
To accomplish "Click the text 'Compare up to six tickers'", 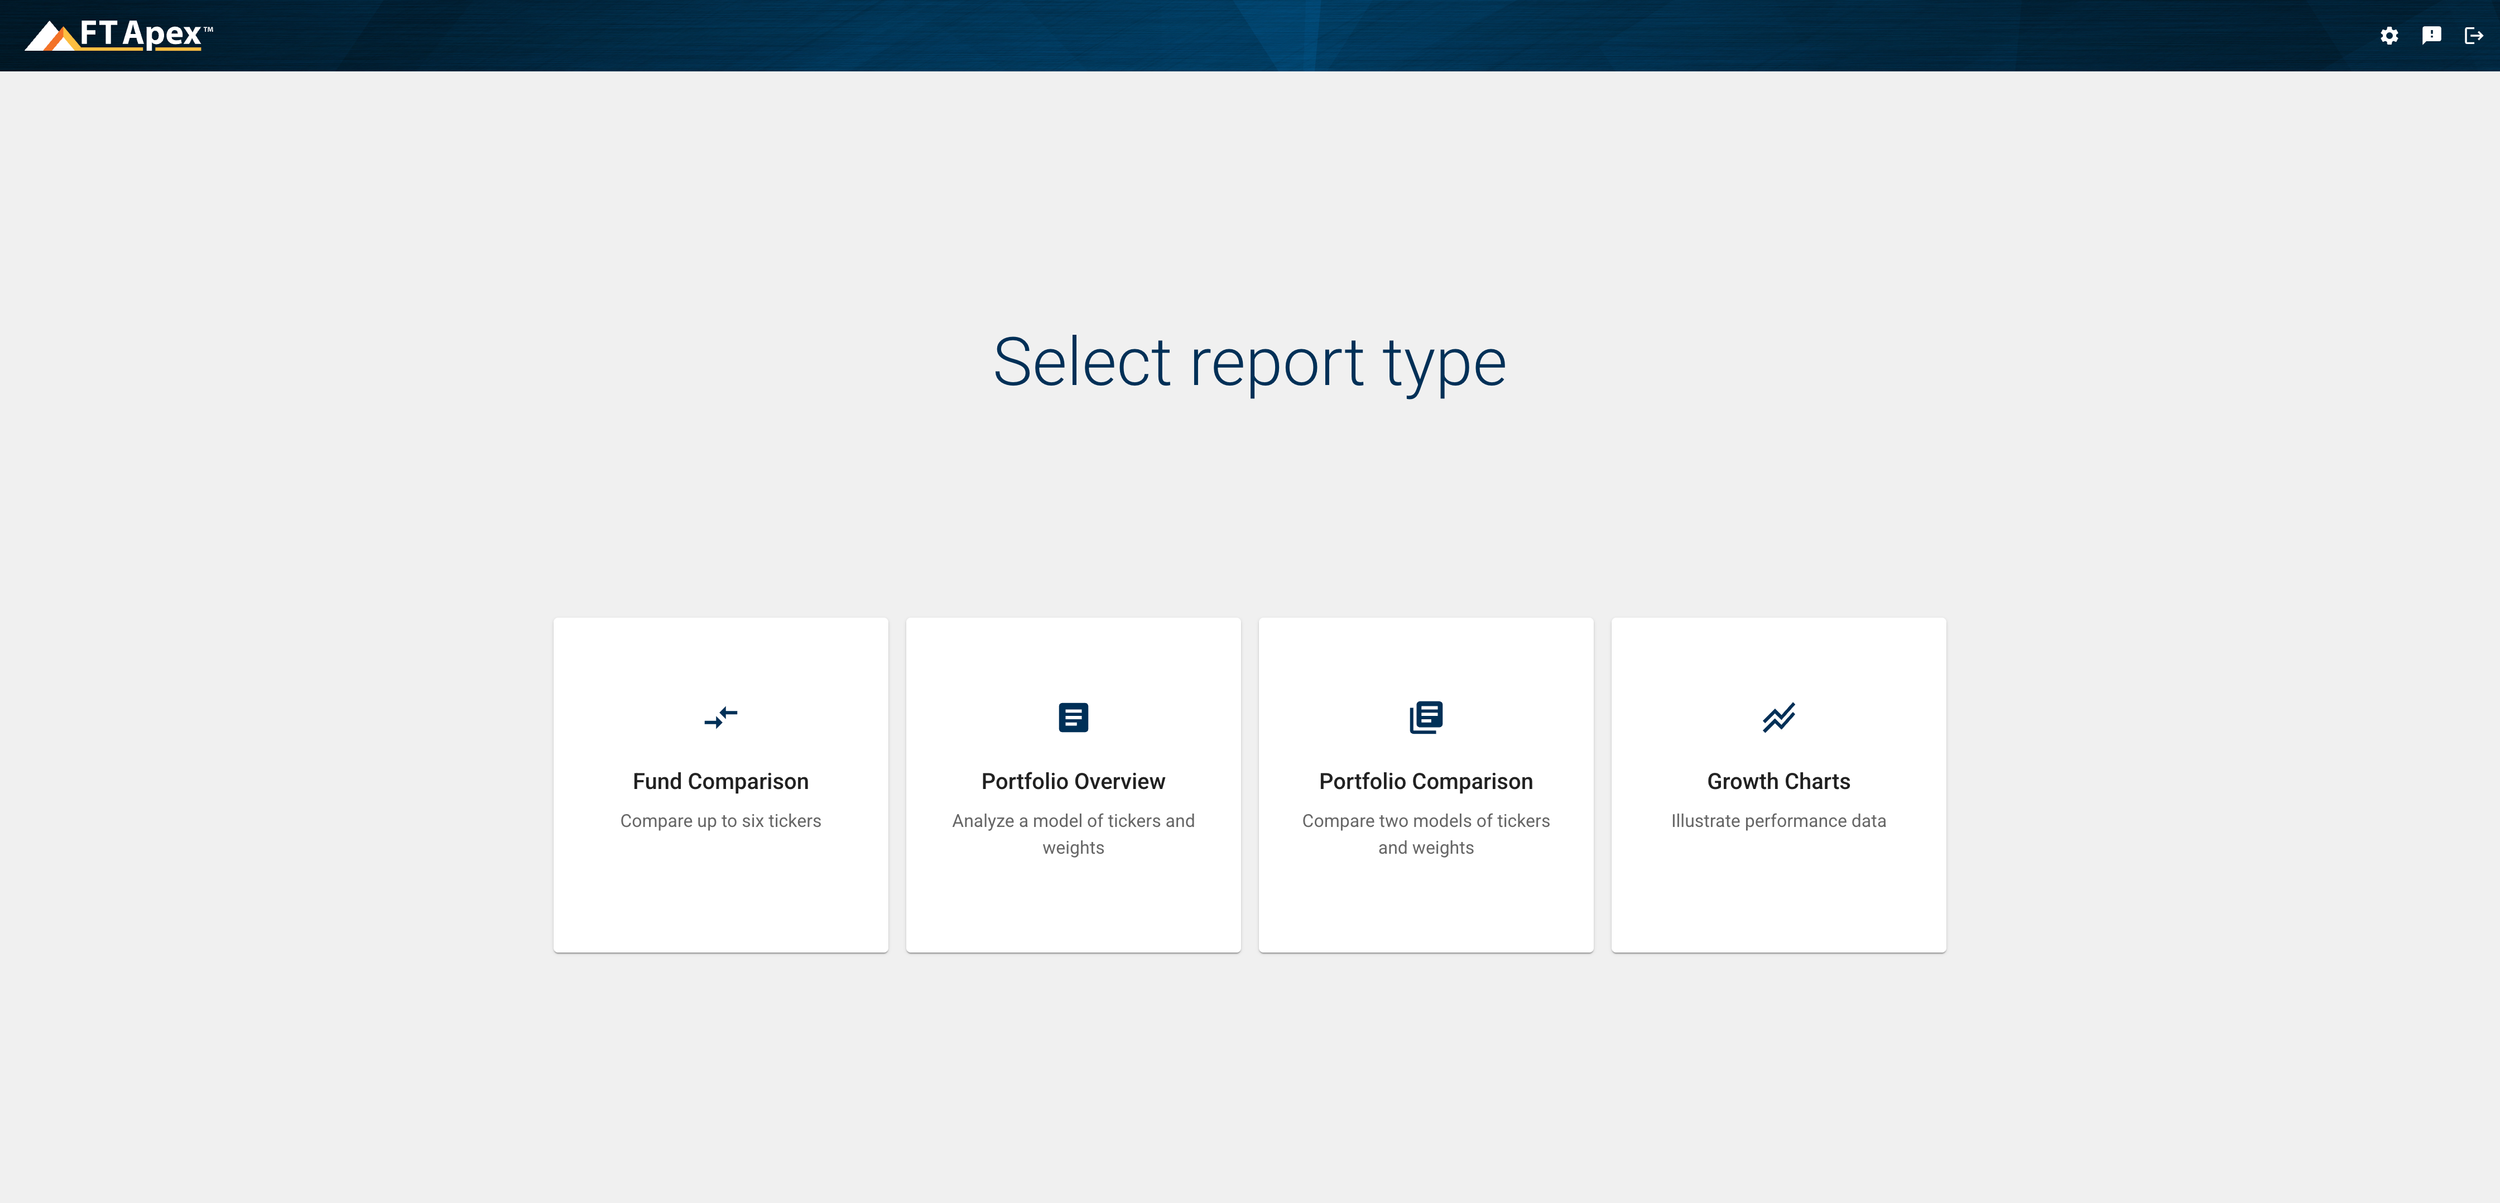I will 721,820.
